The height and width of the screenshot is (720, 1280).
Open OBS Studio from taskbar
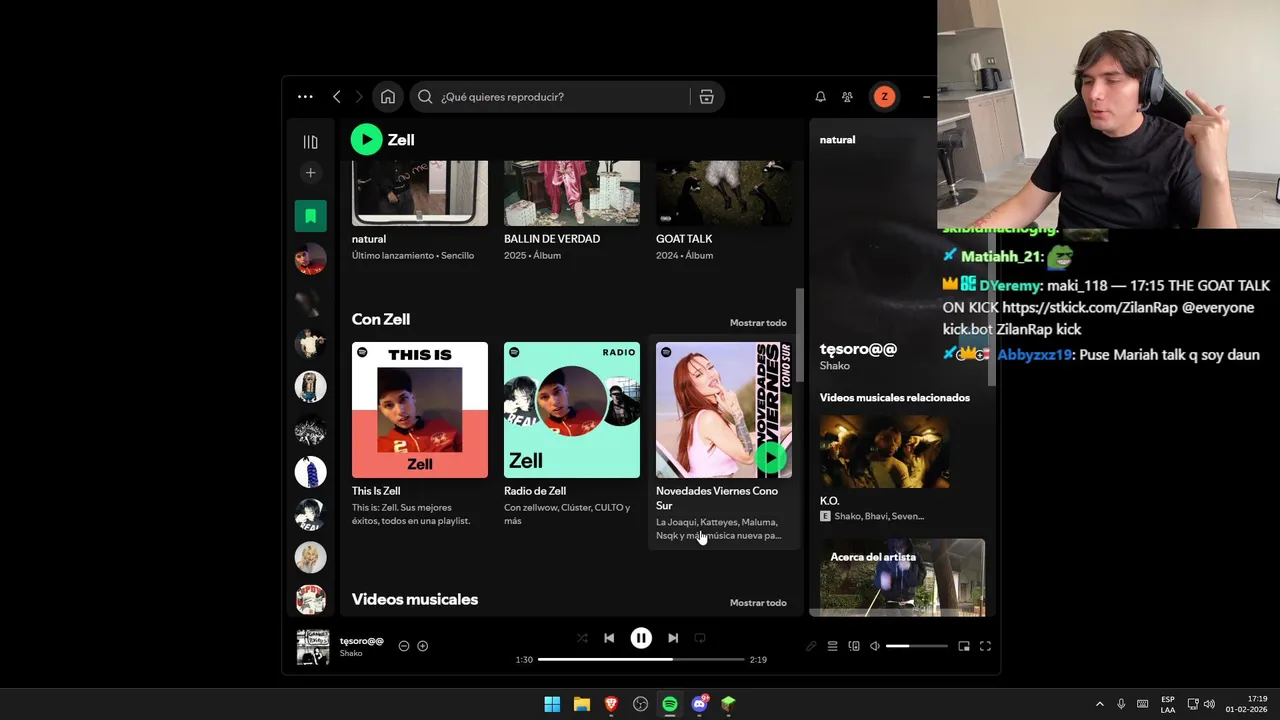point(640,704)
